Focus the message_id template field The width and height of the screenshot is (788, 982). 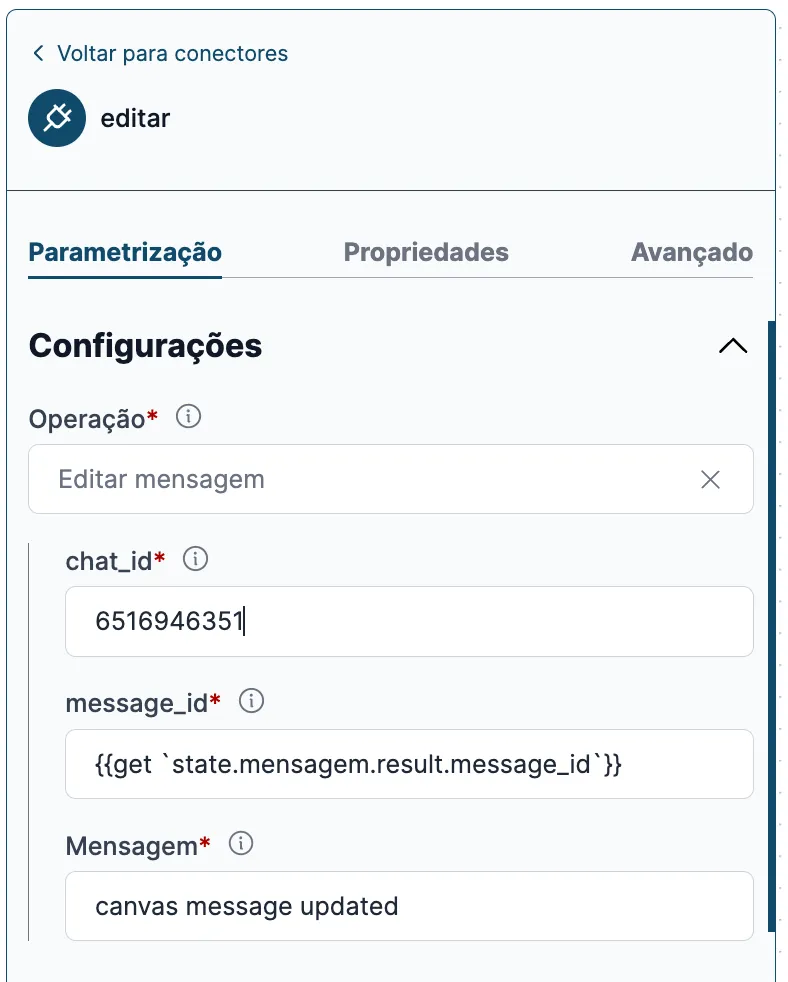click(409, 764)
